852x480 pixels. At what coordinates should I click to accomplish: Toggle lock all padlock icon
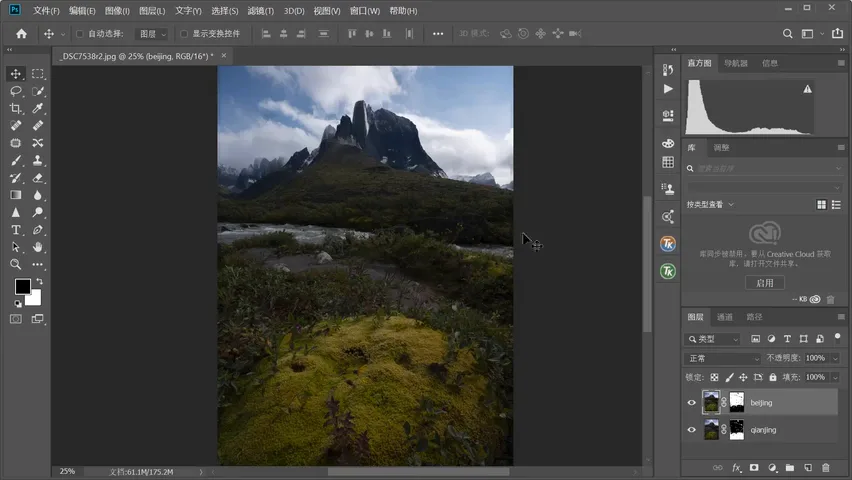(773, 377)
